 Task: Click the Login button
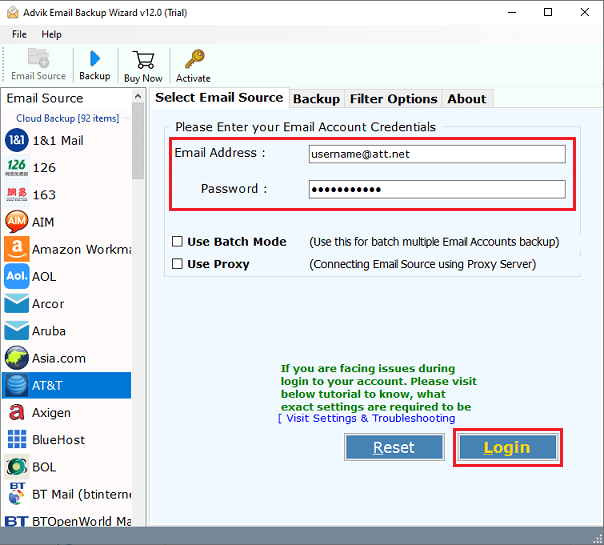pyautogui.click(x=507, y=447)
